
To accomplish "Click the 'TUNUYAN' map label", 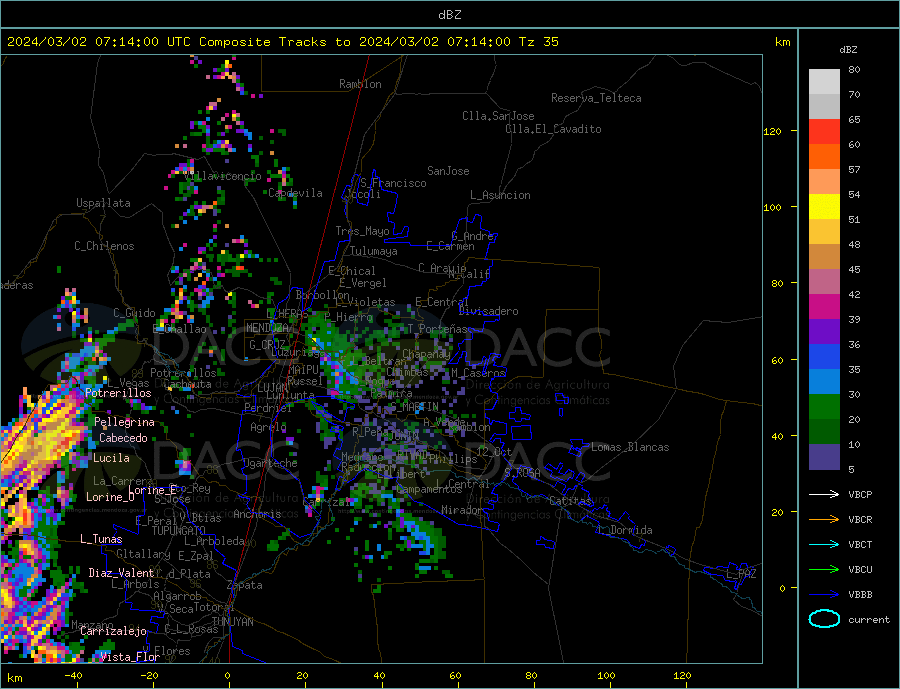I will click(x=232, y=622).
